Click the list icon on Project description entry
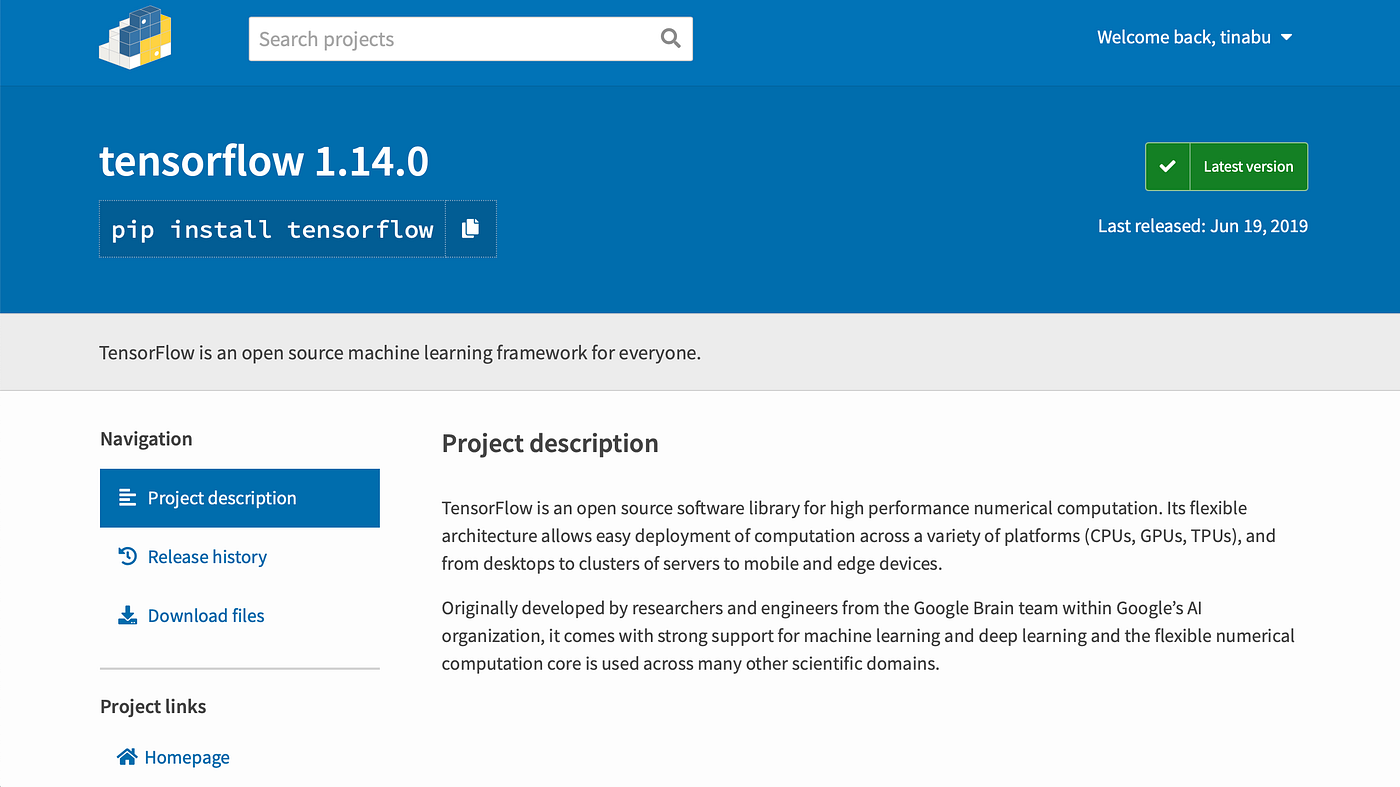The image size is (1400, 787). pyautogui.click(x=128, y=497)
